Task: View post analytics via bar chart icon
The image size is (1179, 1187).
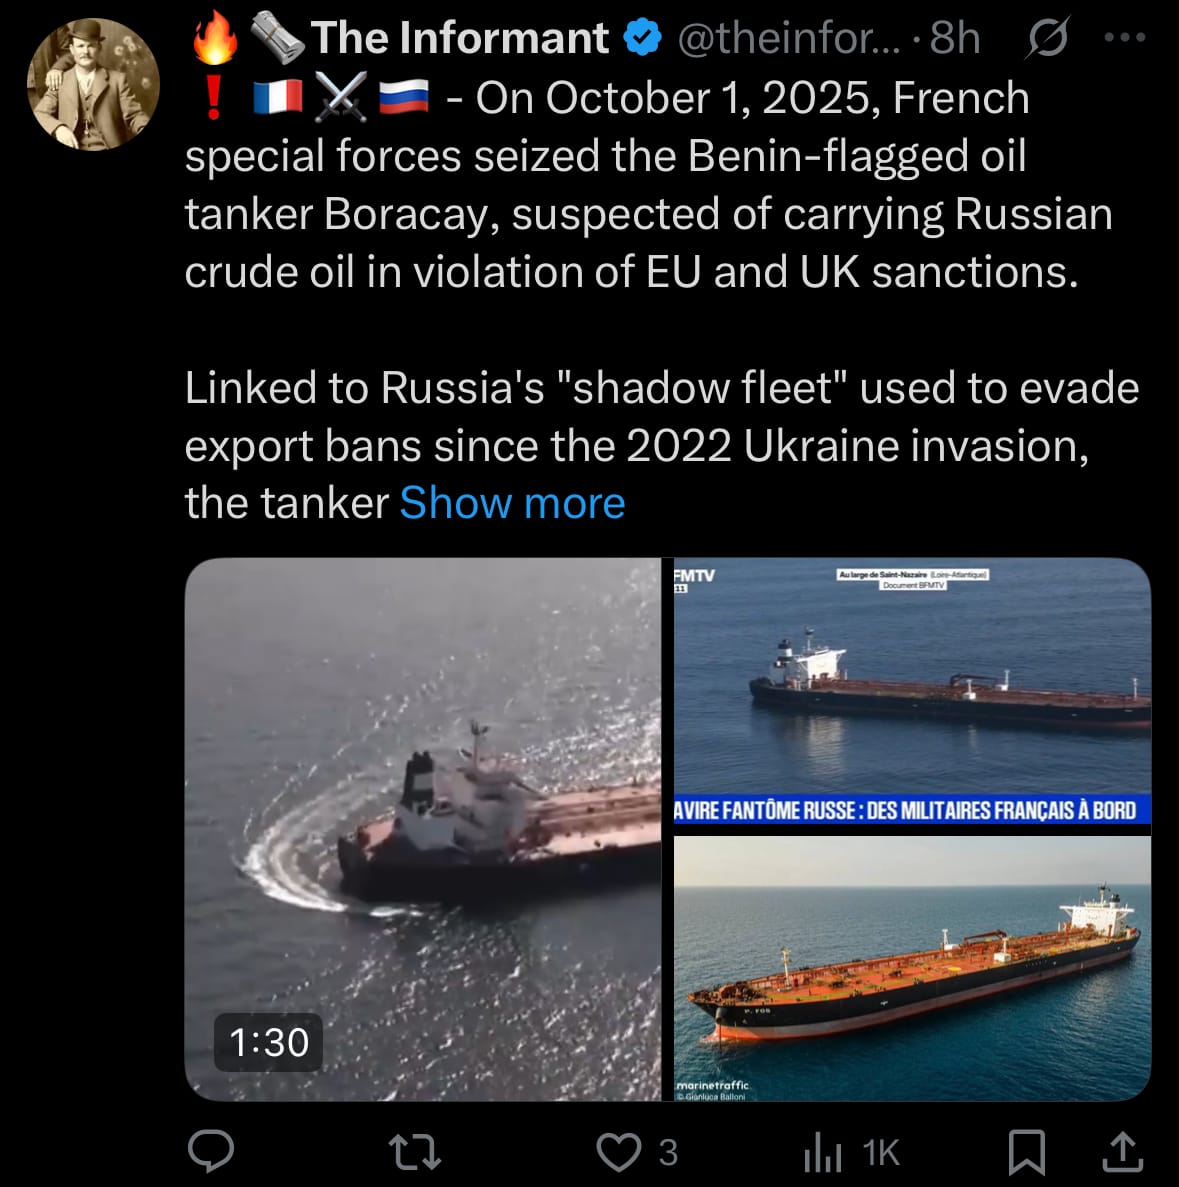Action: point(823,1152)
